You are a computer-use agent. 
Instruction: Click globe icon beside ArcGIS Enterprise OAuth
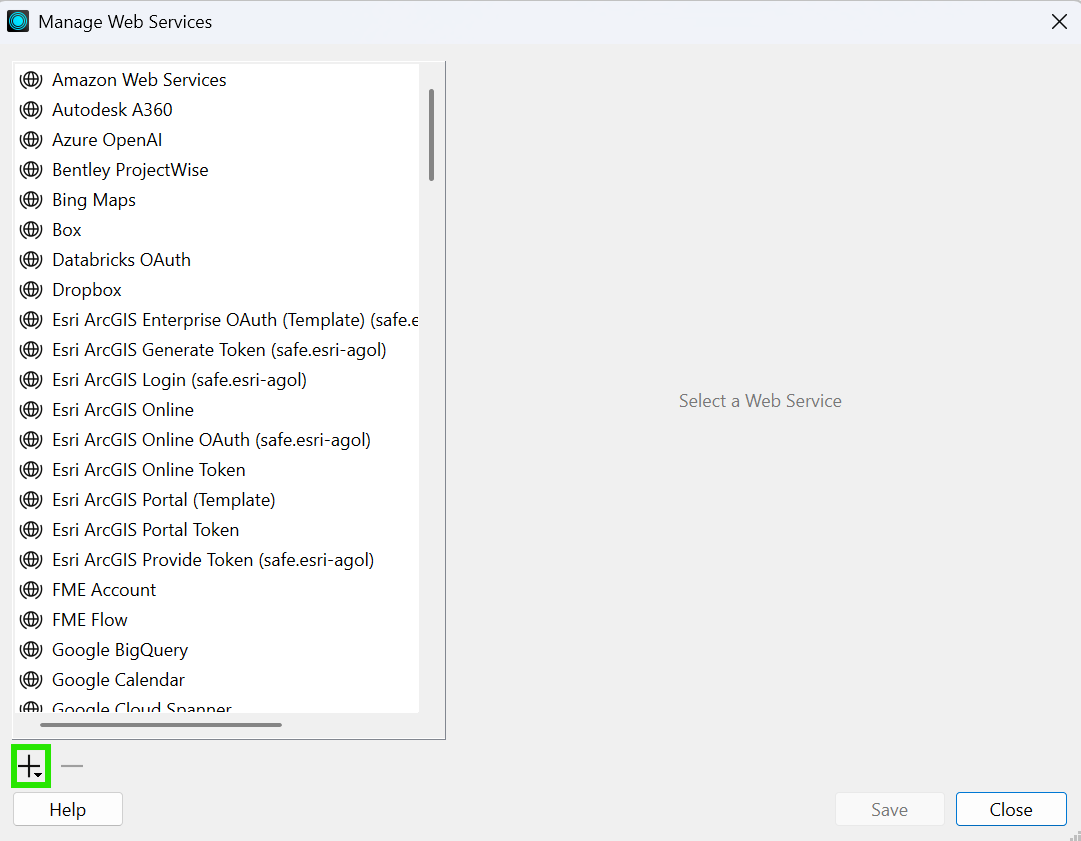point(31,320)
